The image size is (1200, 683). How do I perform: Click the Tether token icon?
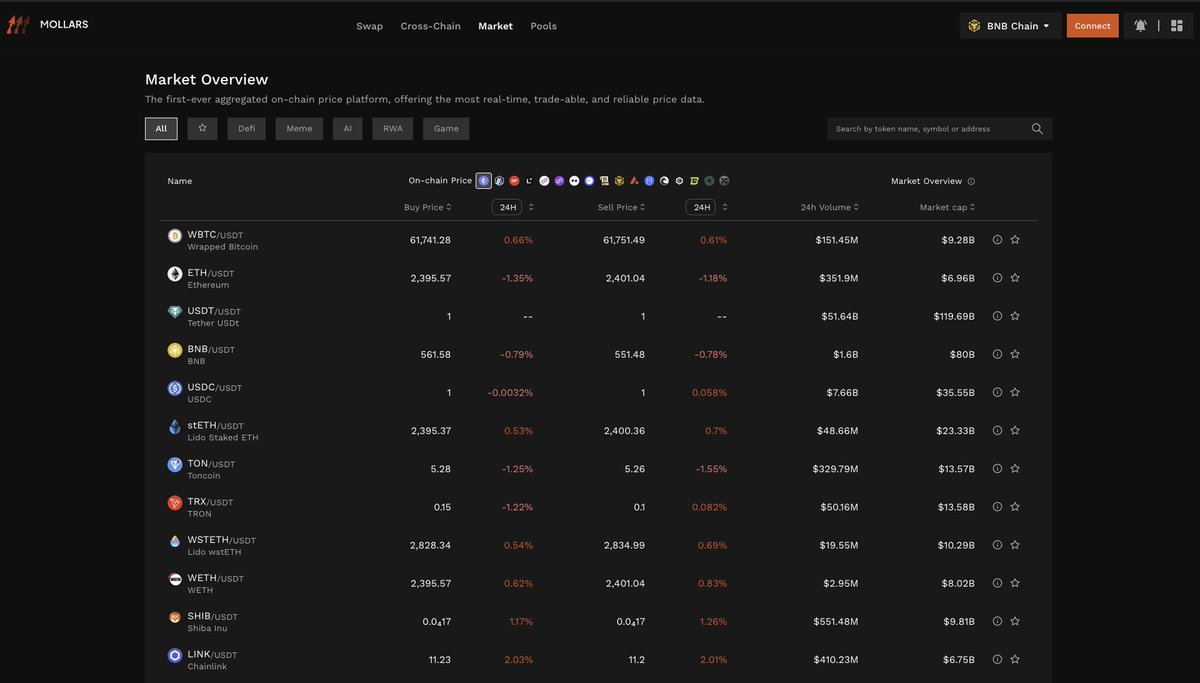tap(175, 312)
